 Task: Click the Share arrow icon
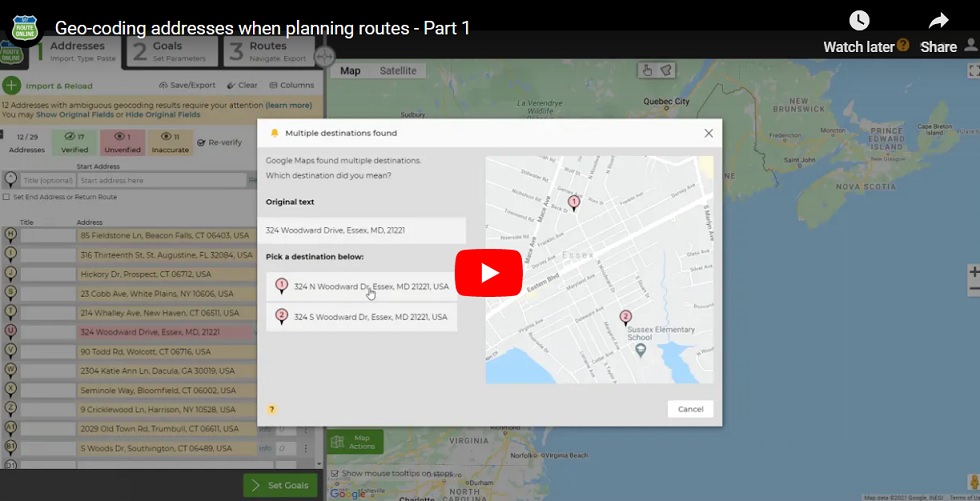tap(938, 22)
